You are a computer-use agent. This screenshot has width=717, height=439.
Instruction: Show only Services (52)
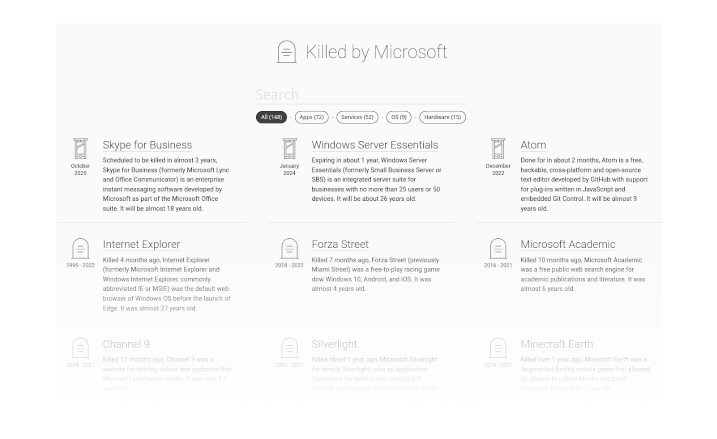(x=357, y=117)
